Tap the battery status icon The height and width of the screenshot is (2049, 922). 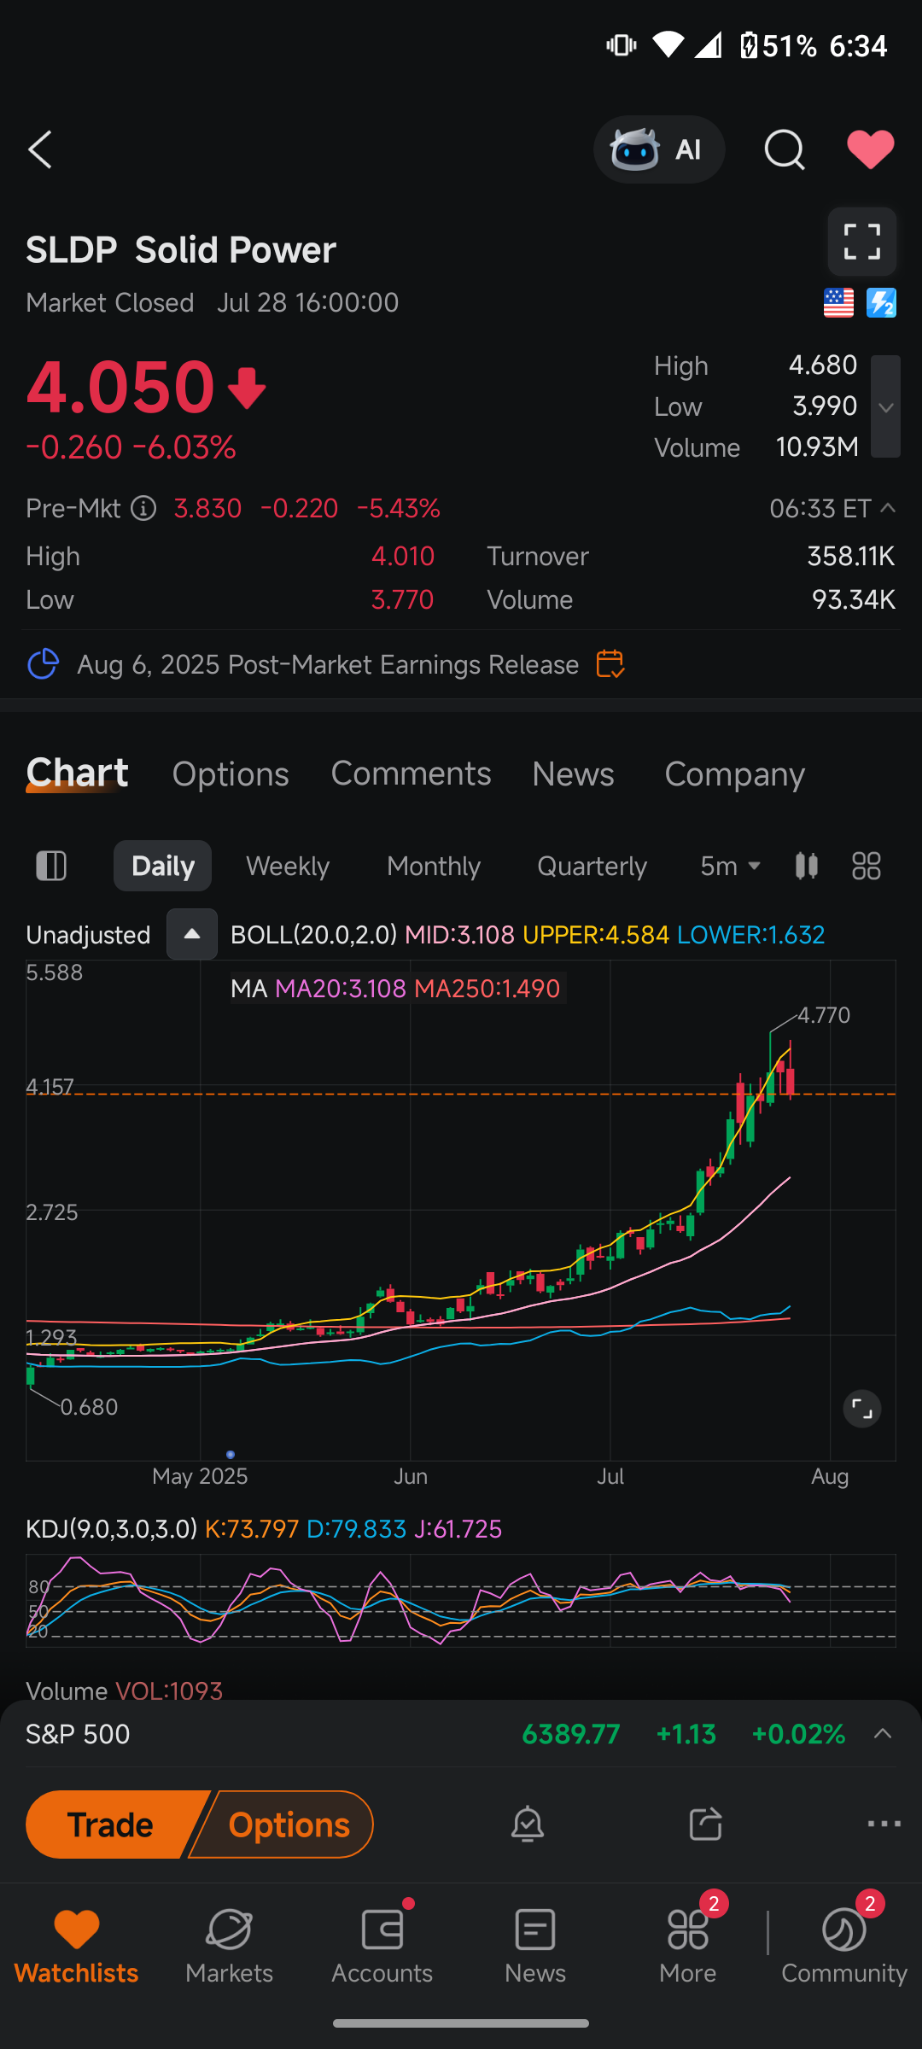coord(749,46)
